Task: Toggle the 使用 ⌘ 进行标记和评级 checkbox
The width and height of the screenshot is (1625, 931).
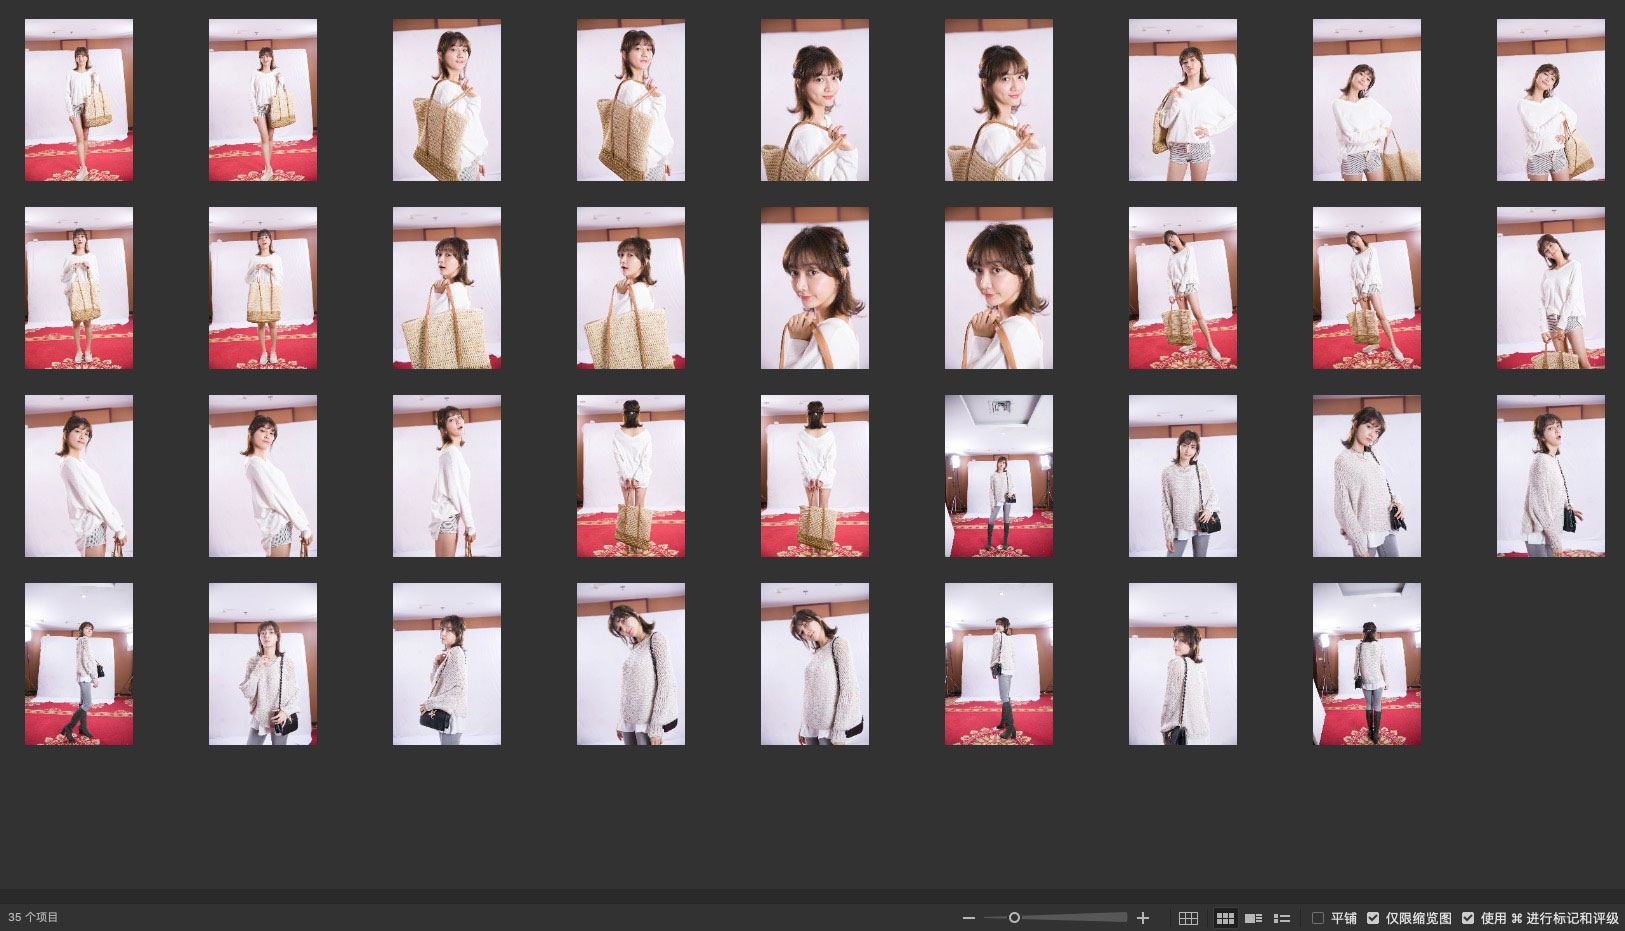Action: pos(1468,918)
